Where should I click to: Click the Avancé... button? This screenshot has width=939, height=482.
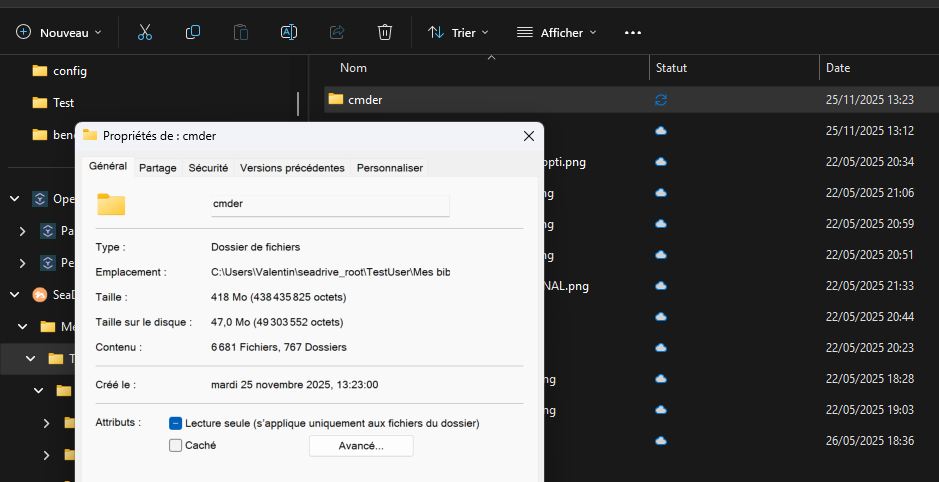(x=361, y=446)
